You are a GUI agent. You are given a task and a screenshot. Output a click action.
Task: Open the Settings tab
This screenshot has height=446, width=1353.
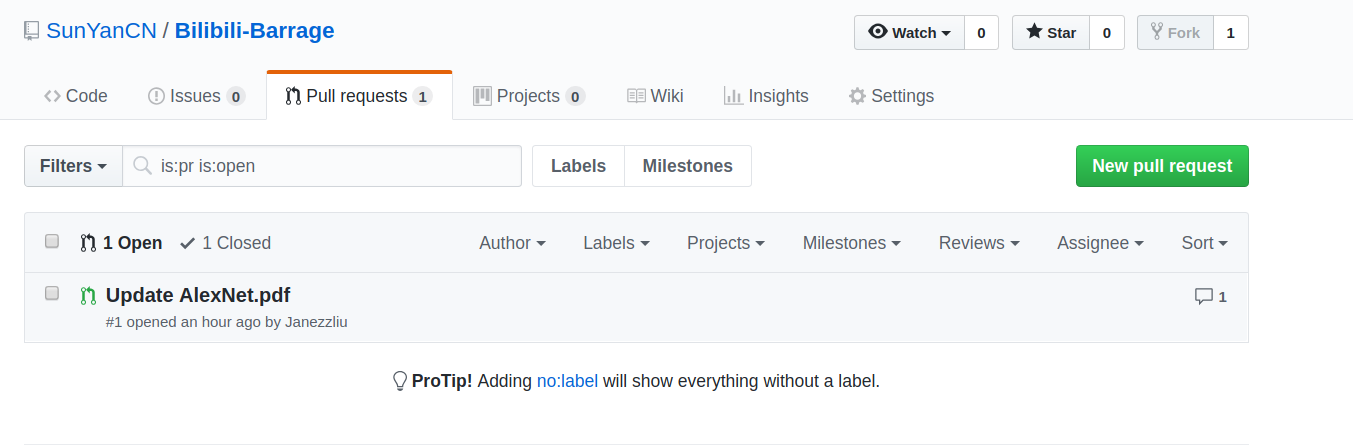click(891, 96)
